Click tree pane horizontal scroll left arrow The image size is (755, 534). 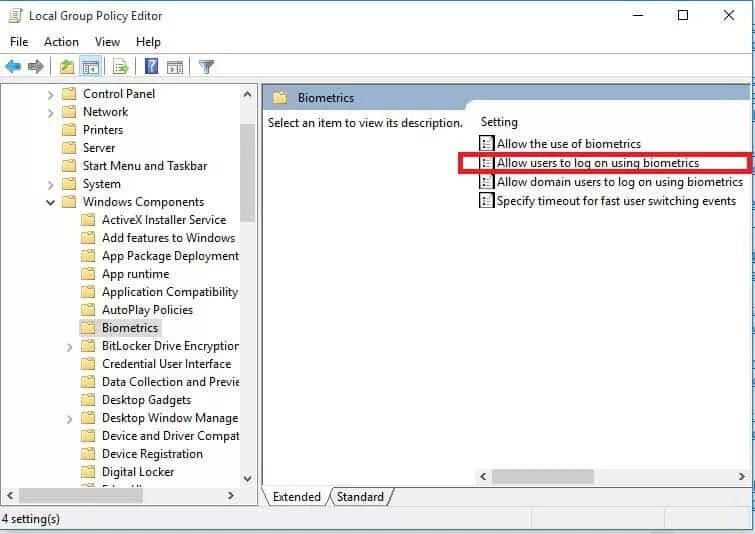(x=10, y=495)
